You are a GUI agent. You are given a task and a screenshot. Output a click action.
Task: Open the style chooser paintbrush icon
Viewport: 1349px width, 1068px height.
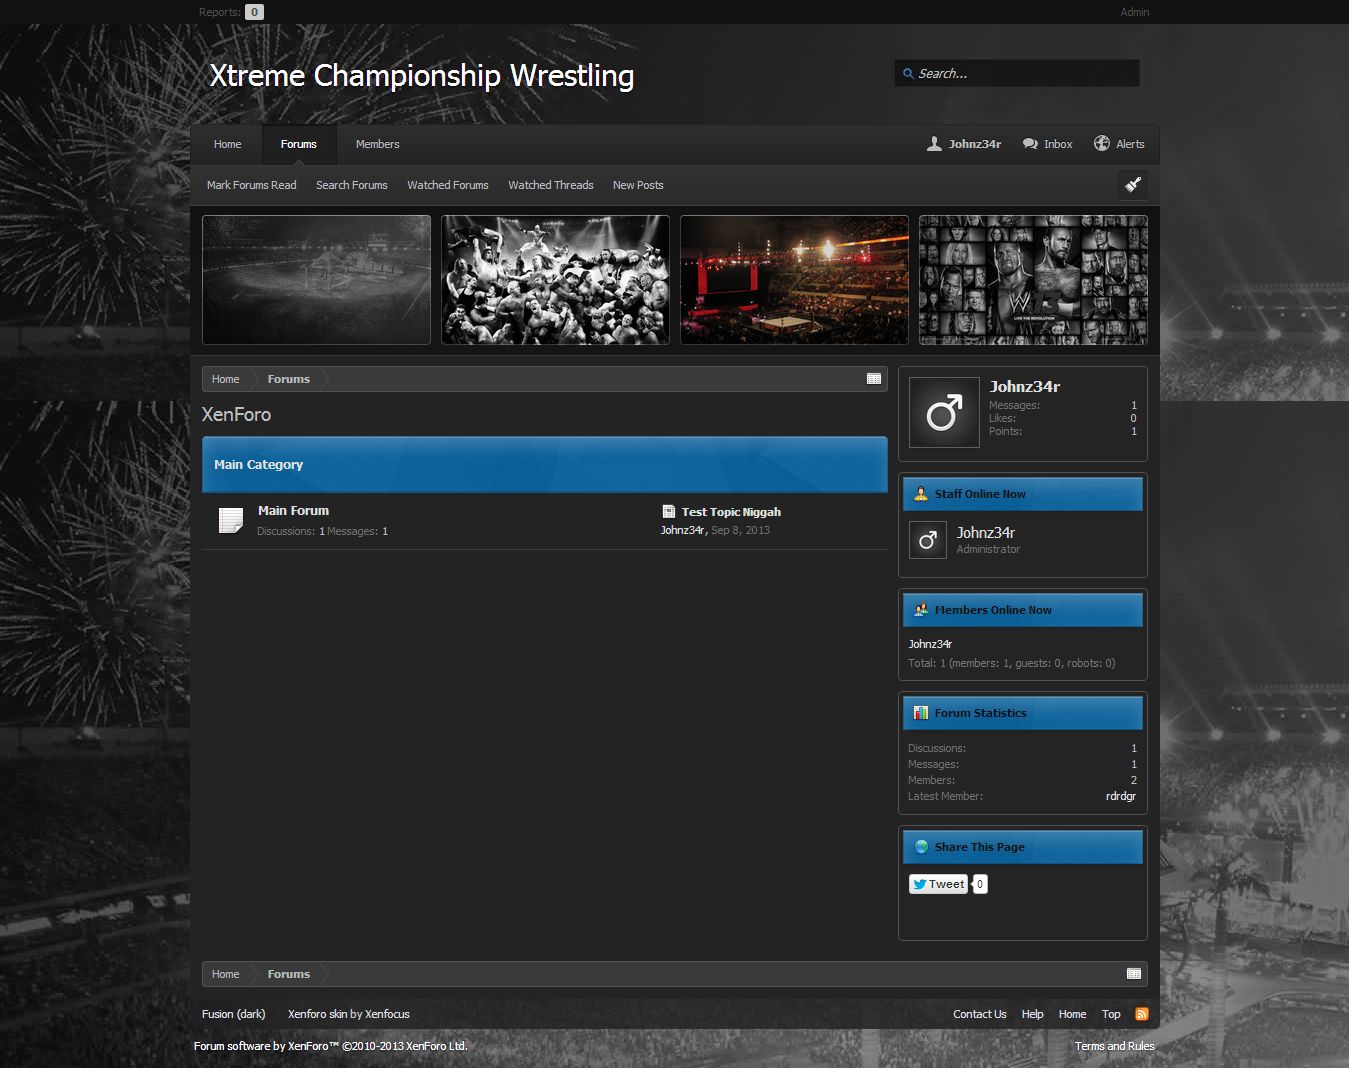coord(1132,185)
